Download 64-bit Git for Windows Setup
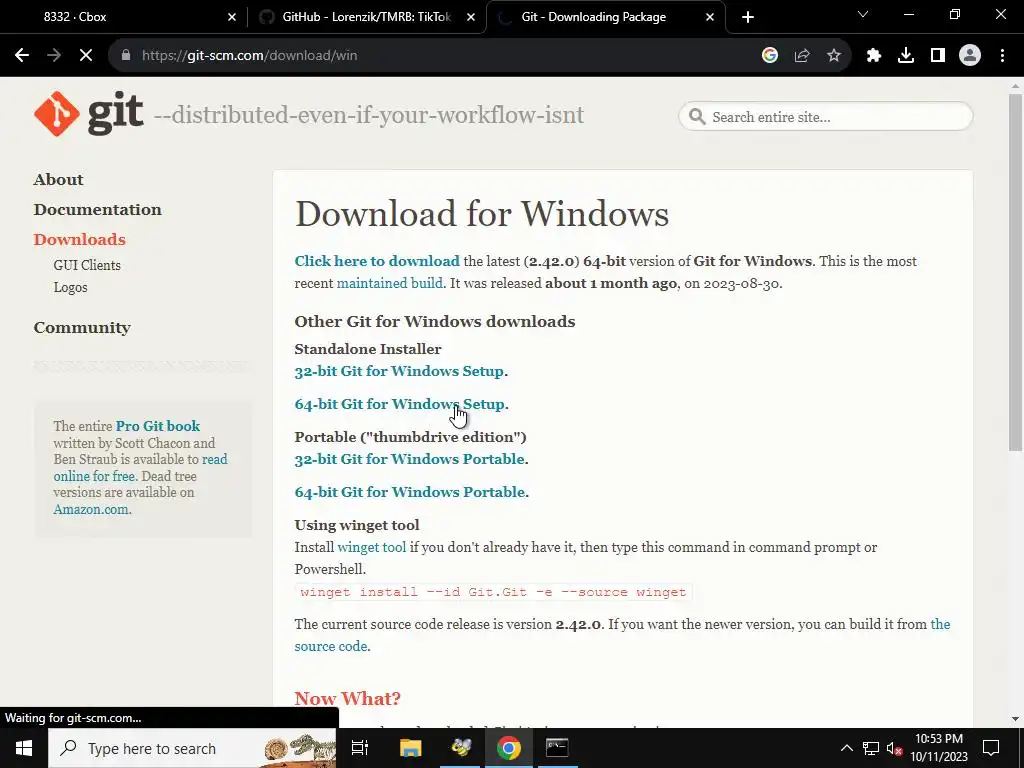The height and width of the screenshot is (768, 1024). pyautogui.click(x=400, y=404)
